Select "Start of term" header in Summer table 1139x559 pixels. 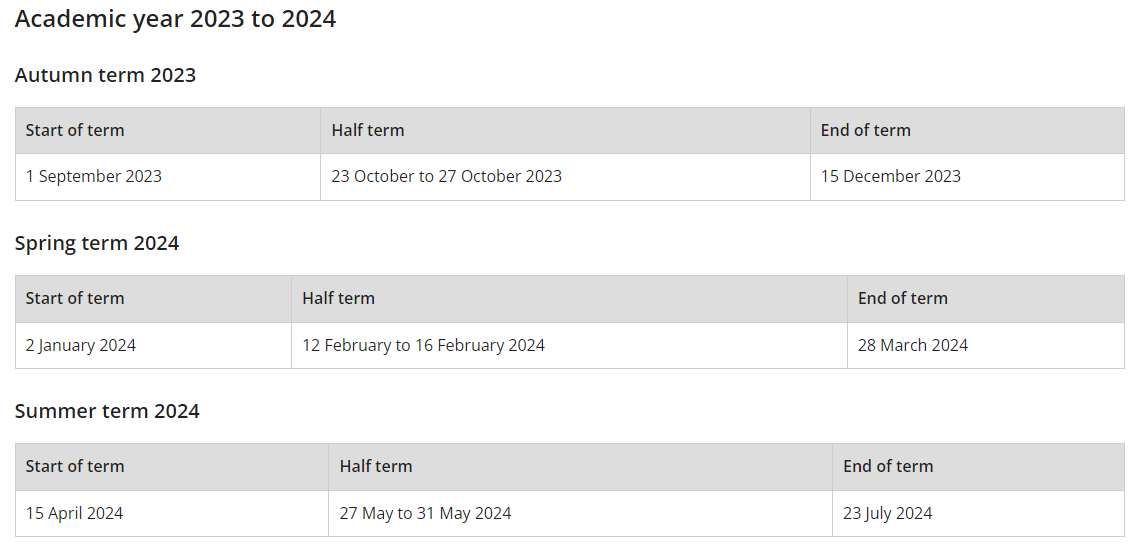click(x=75, y=467)
